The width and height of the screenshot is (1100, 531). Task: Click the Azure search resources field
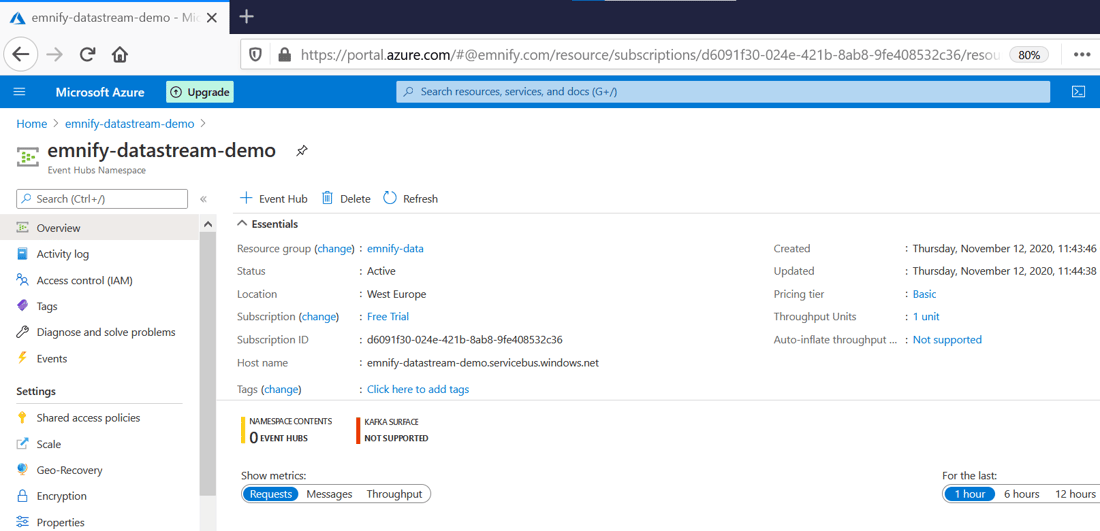[723, 92]
